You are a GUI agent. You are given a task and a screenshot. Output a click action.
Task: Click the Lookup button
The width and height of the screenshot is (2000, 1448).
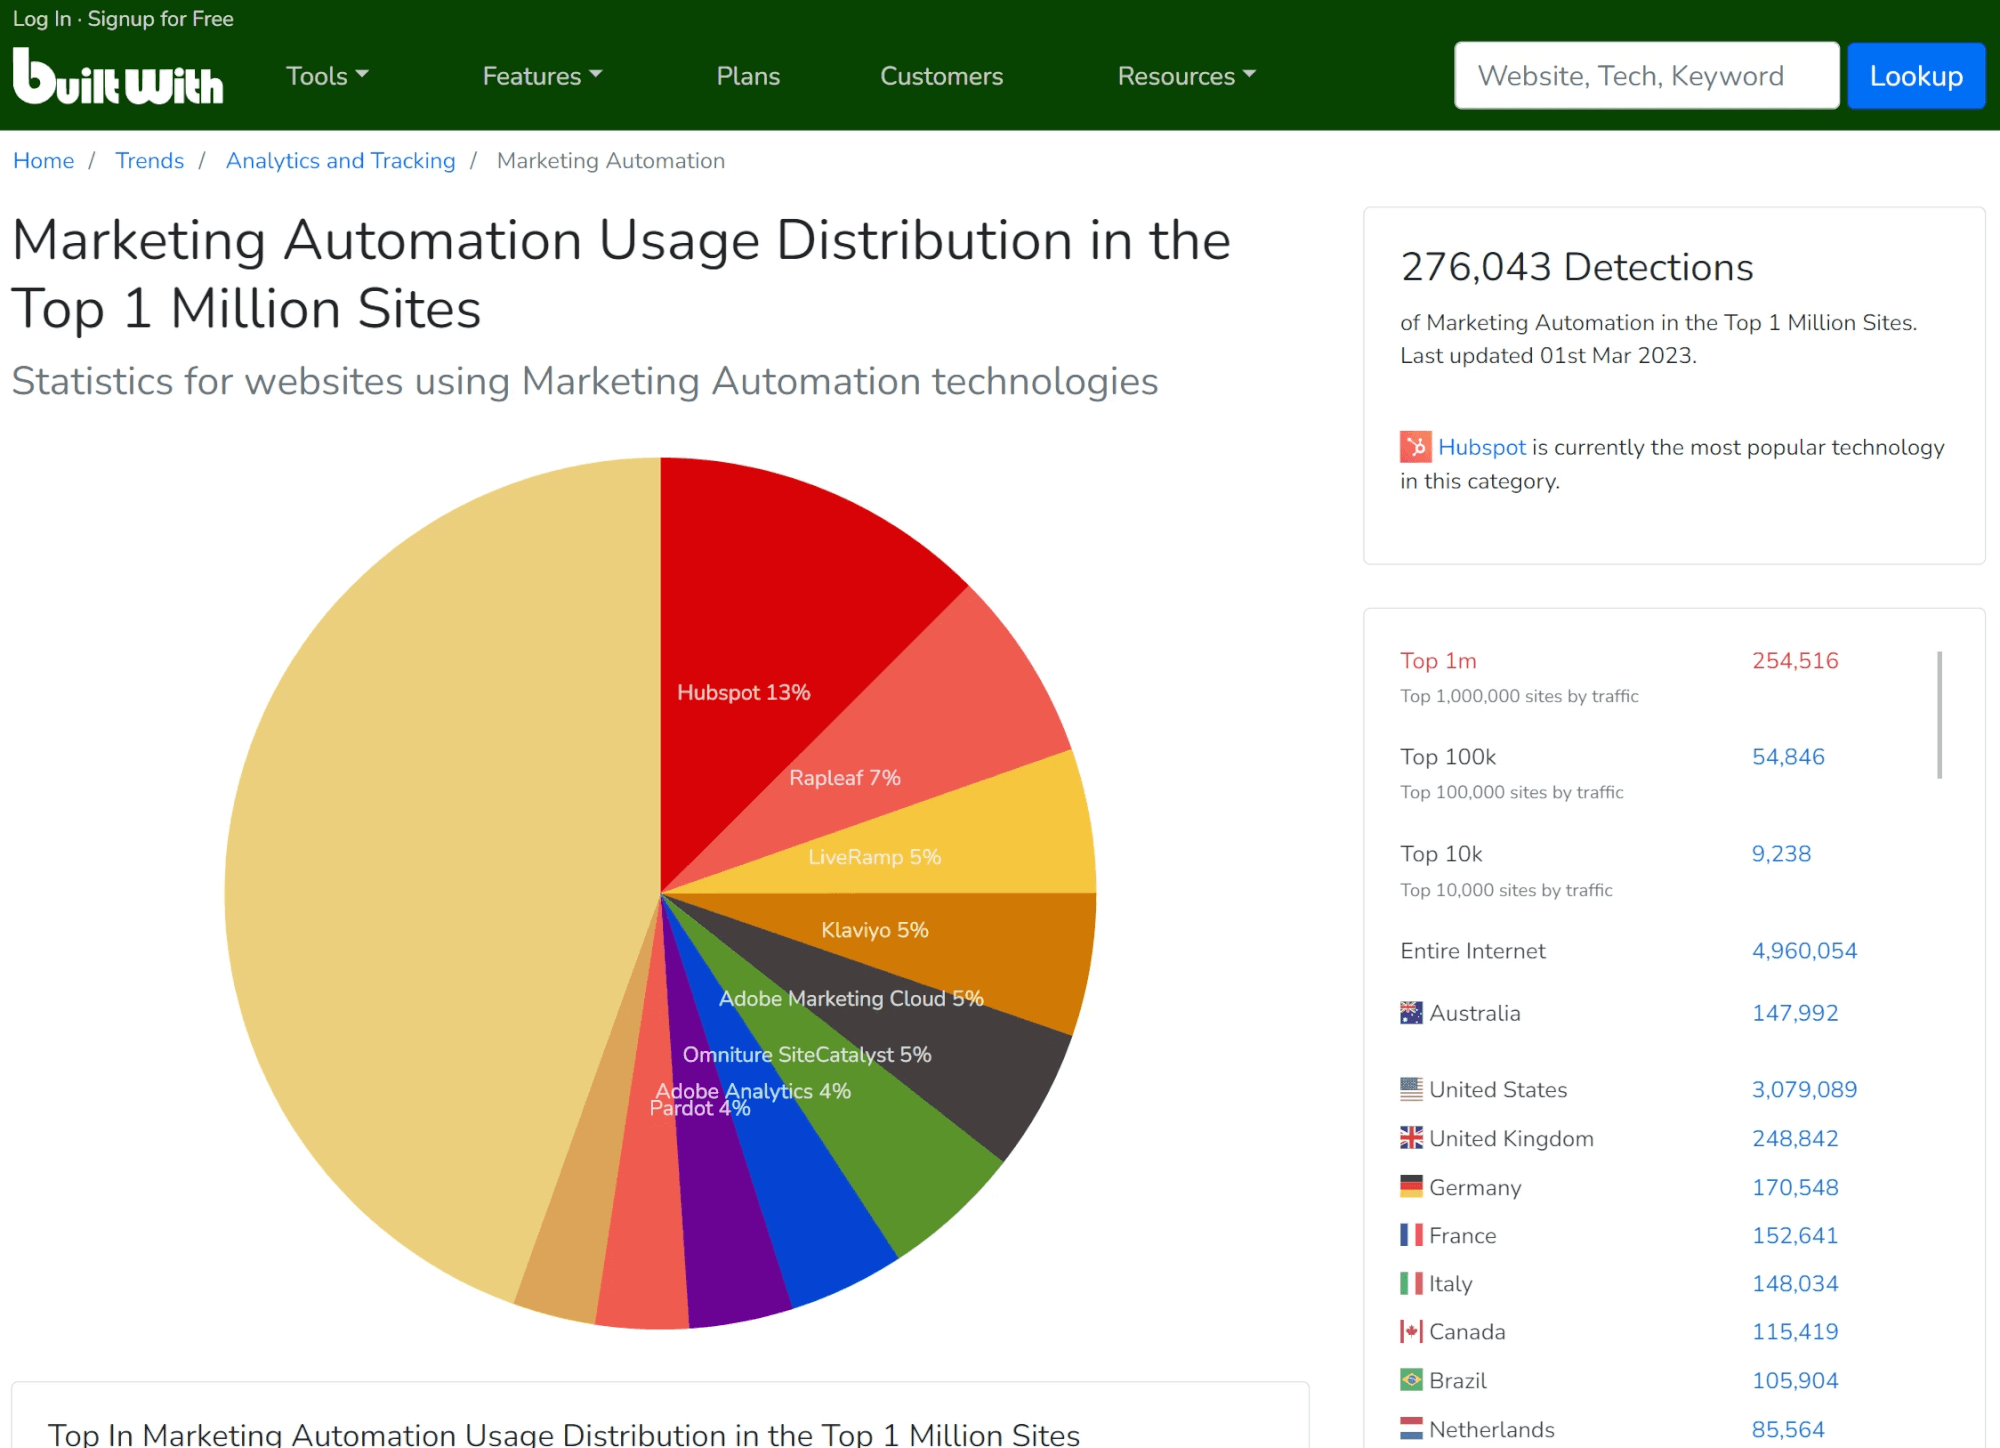coord(1916,76)
